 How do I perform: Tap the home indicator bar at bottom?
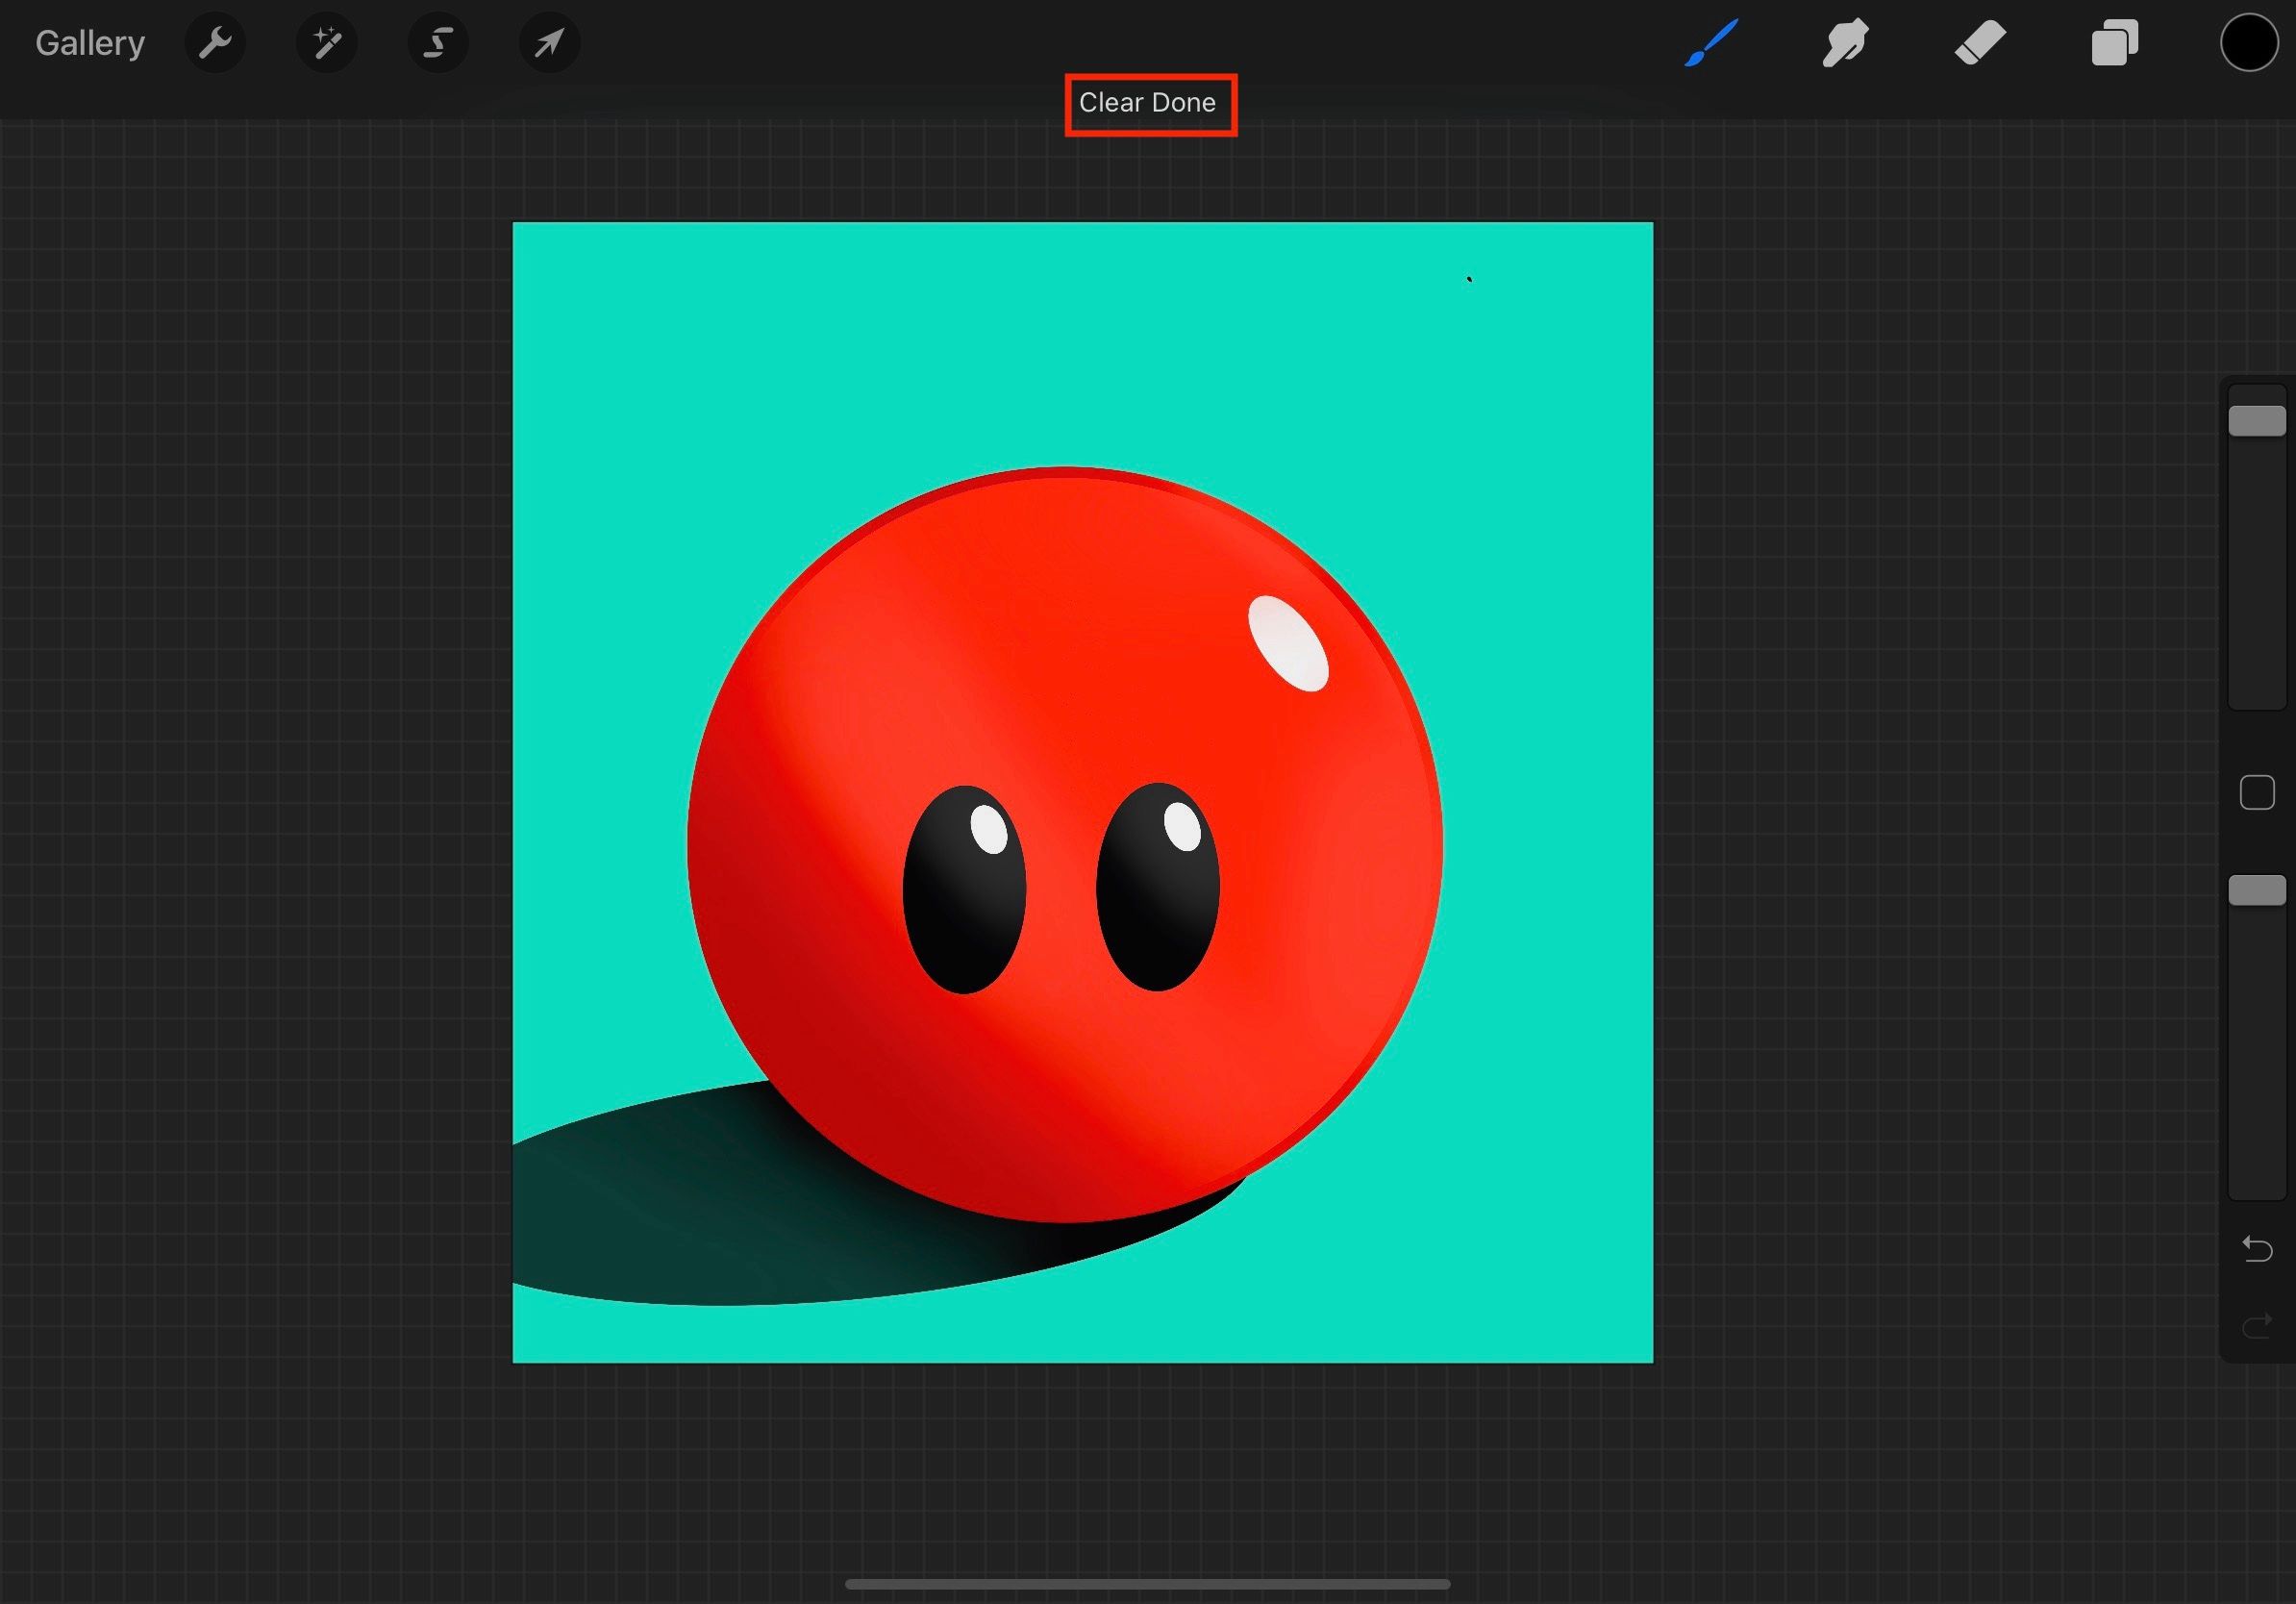coord(1147,1584)
